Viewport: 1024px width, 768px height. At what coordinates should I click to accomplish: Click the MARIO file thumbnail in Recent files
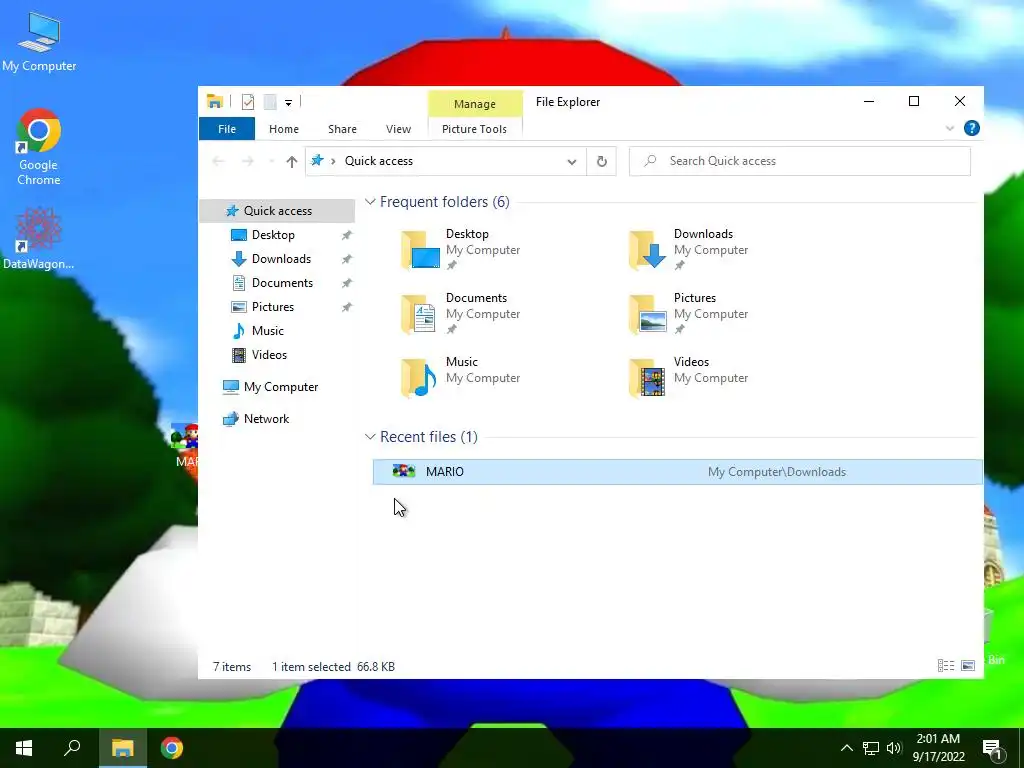click(404, 471)
